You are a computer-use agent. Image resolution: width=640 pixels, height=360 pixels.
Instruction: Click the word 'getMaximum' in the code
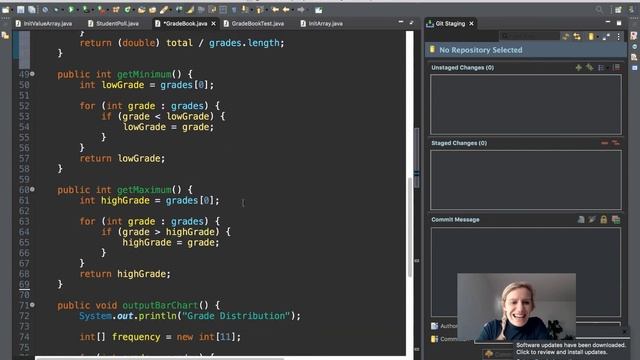144,190
